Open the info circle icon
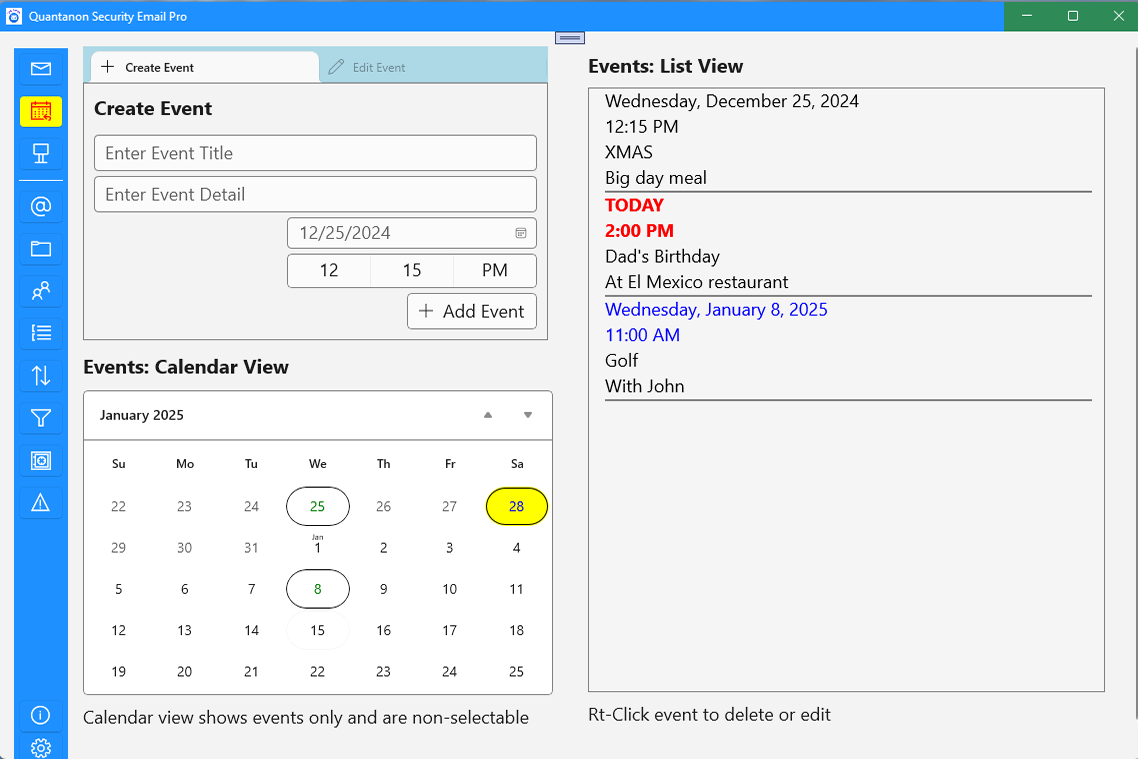1138x772 pixels. [41, 715]
